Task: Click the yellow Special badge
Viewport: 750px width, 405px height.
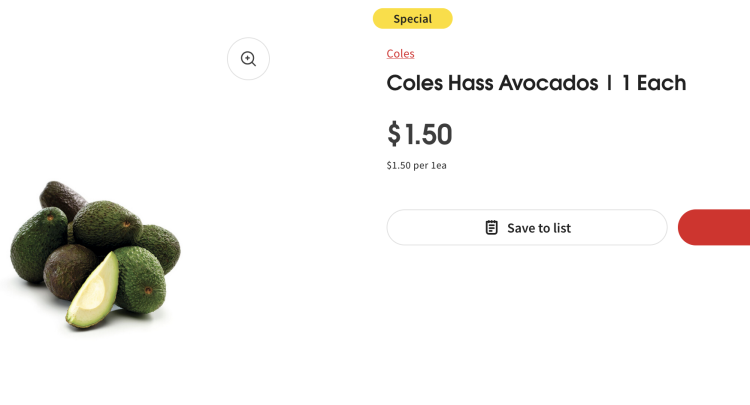Action: pyautogui.click(x=412, y=19)
